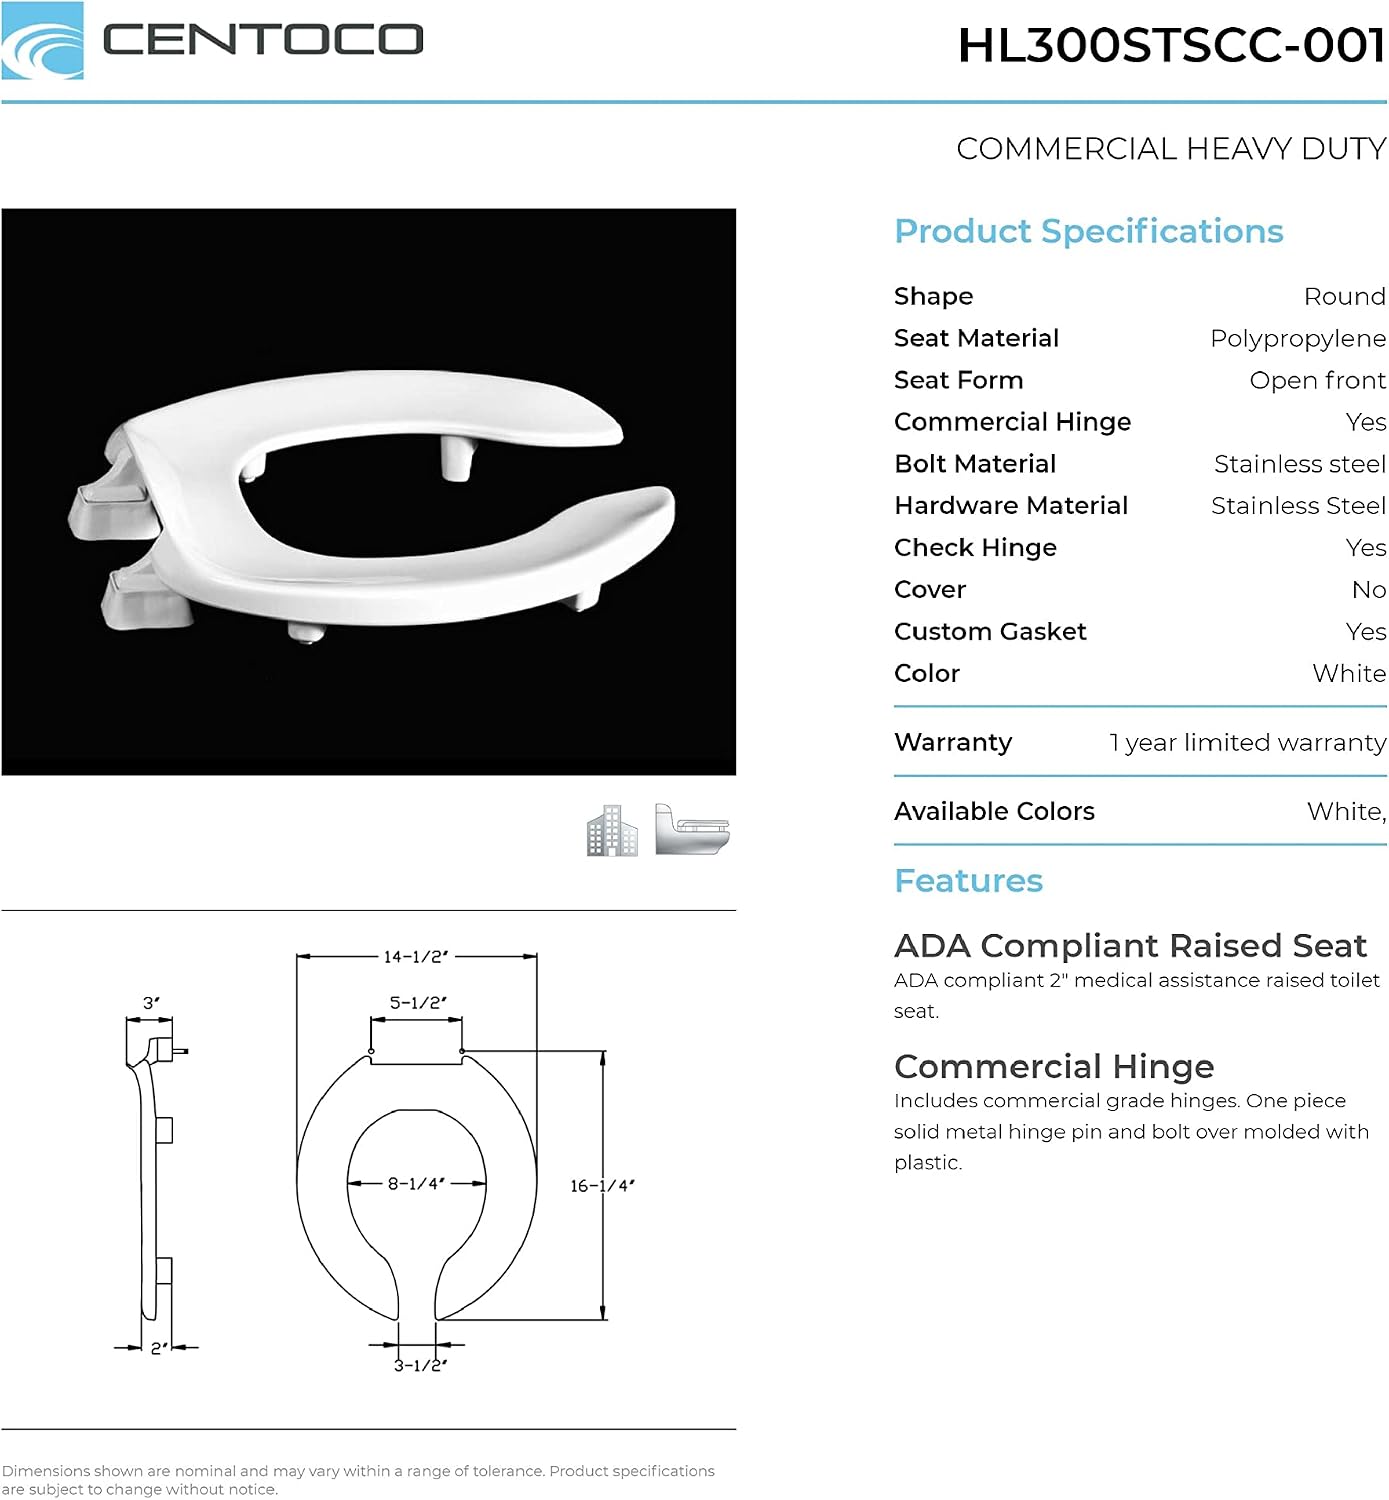Click the 14-1/2" width dimension
1389x1500 pixels.
tap(416, 957)
